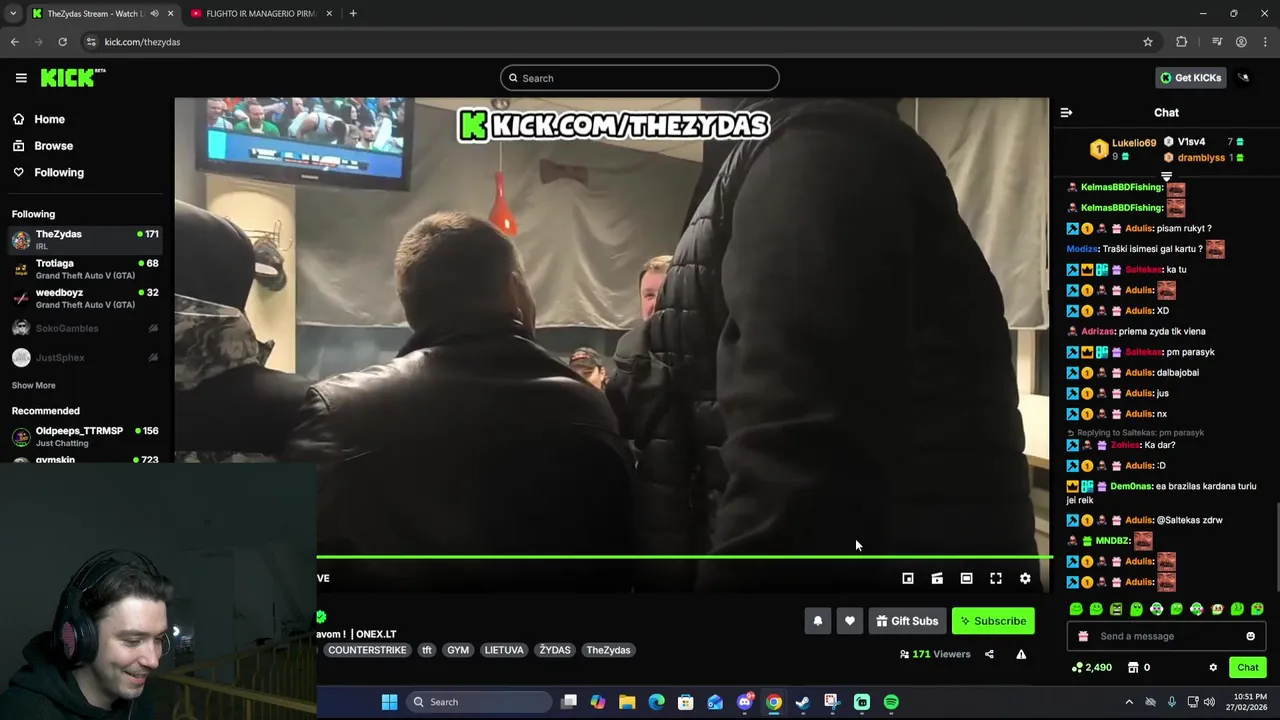Open the emoji picker in chat input
The height and width of the screenshot is (720, 1280).
click(x=1250, y=636)
